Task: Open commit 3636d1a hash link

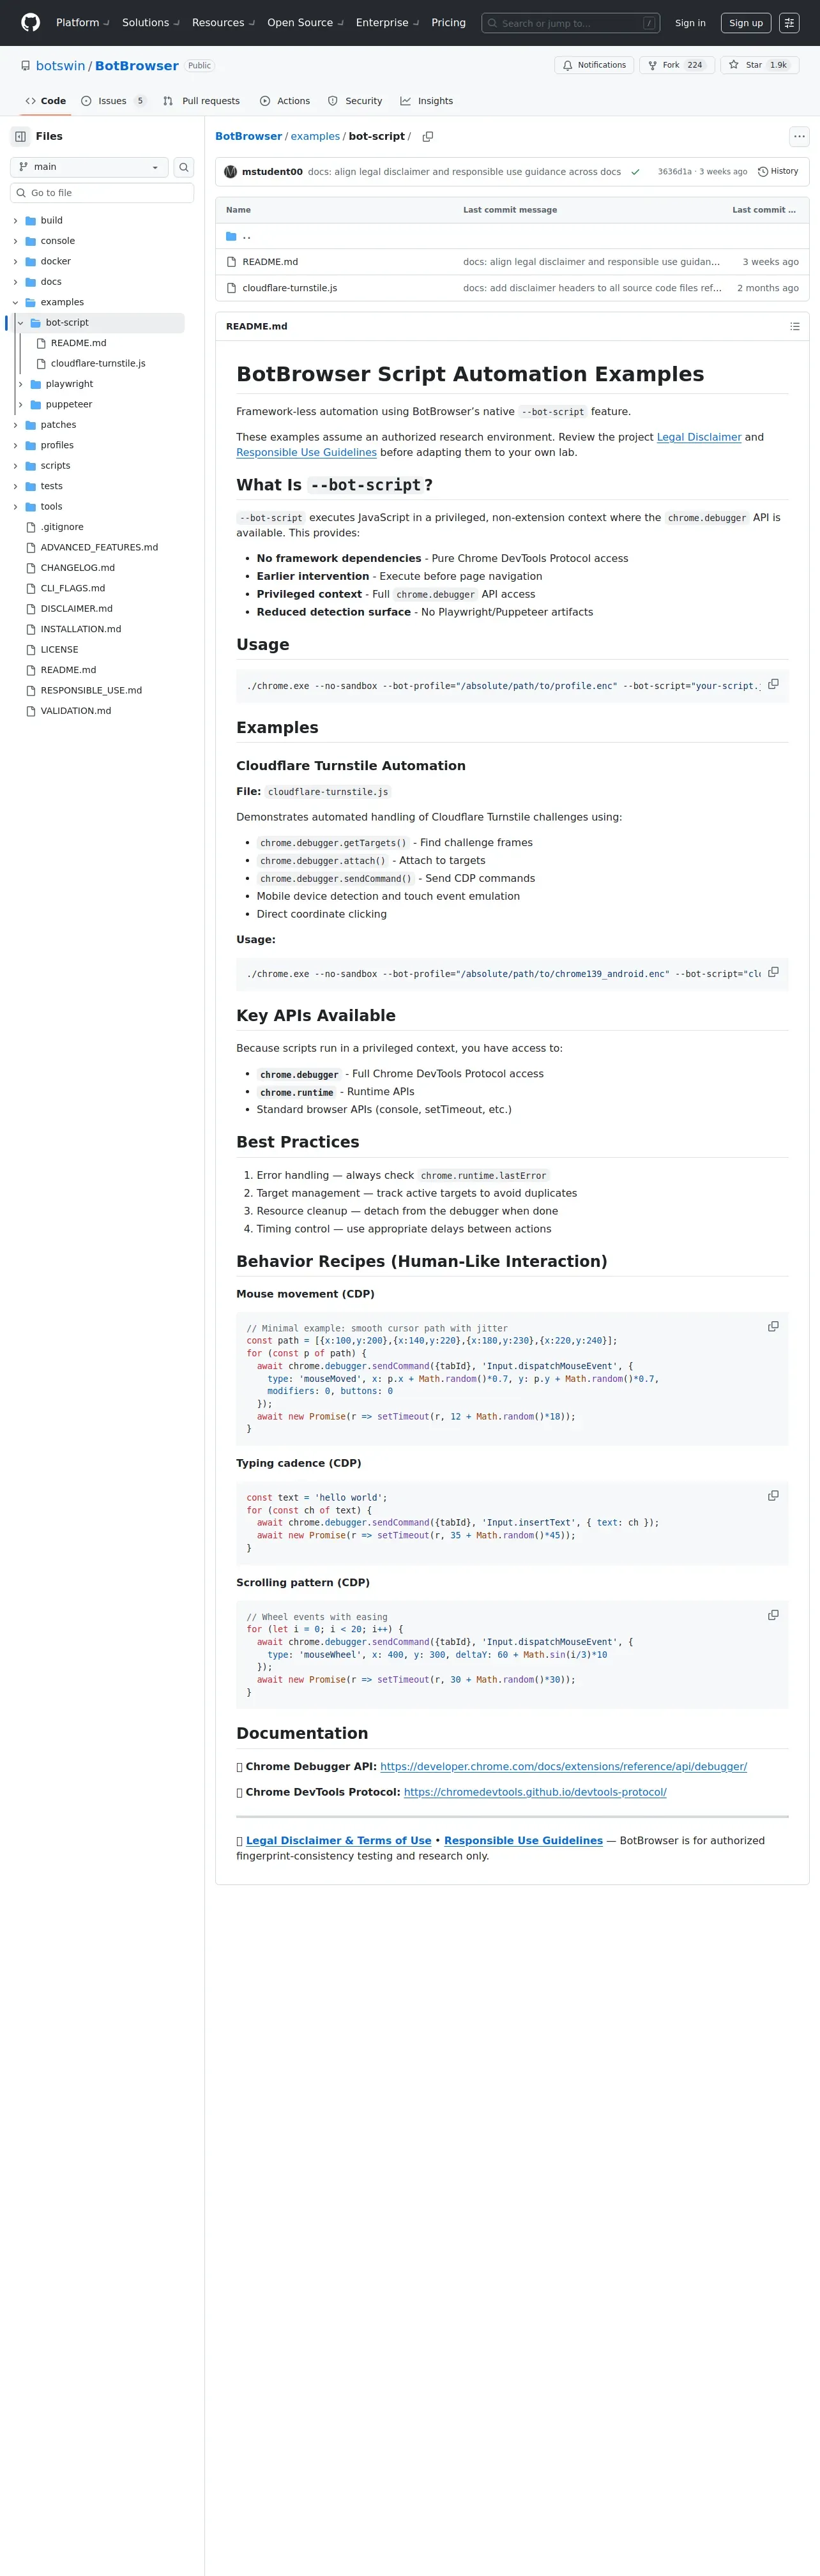Action: point(674,172)
